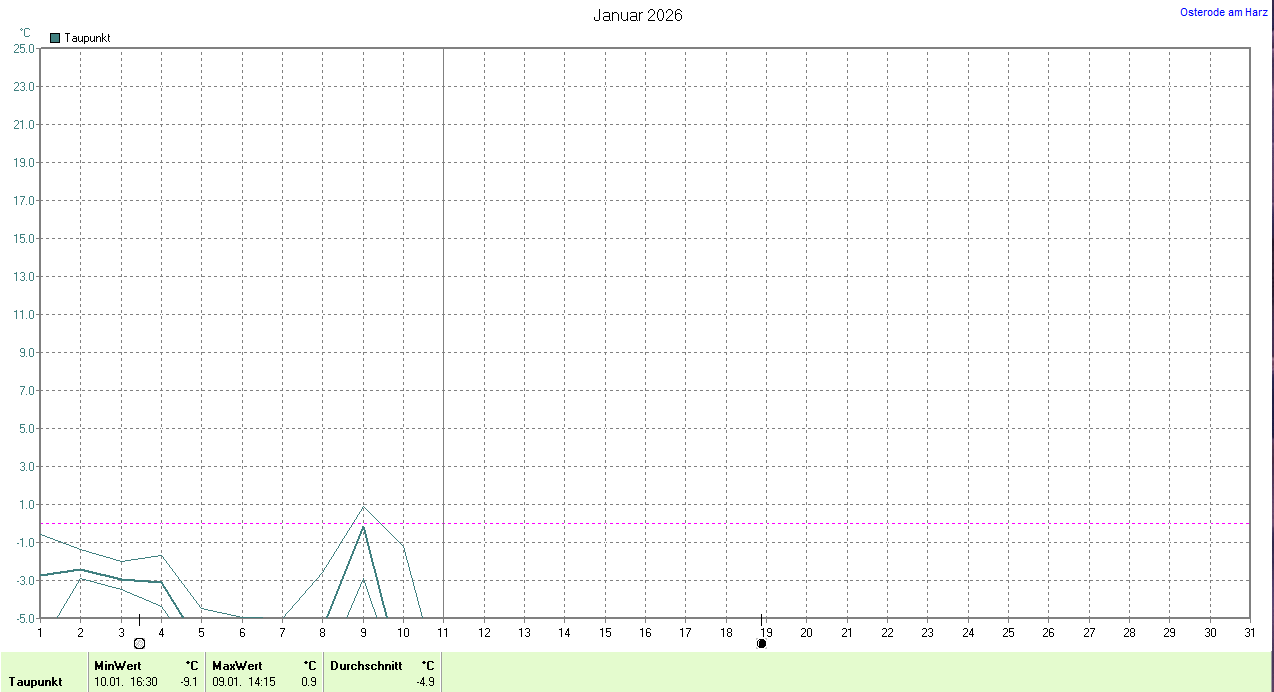This screenshot has width=1274, height=692.
Task: Click the minimum value -9.1 cell
Action: [x=188, y=682]
